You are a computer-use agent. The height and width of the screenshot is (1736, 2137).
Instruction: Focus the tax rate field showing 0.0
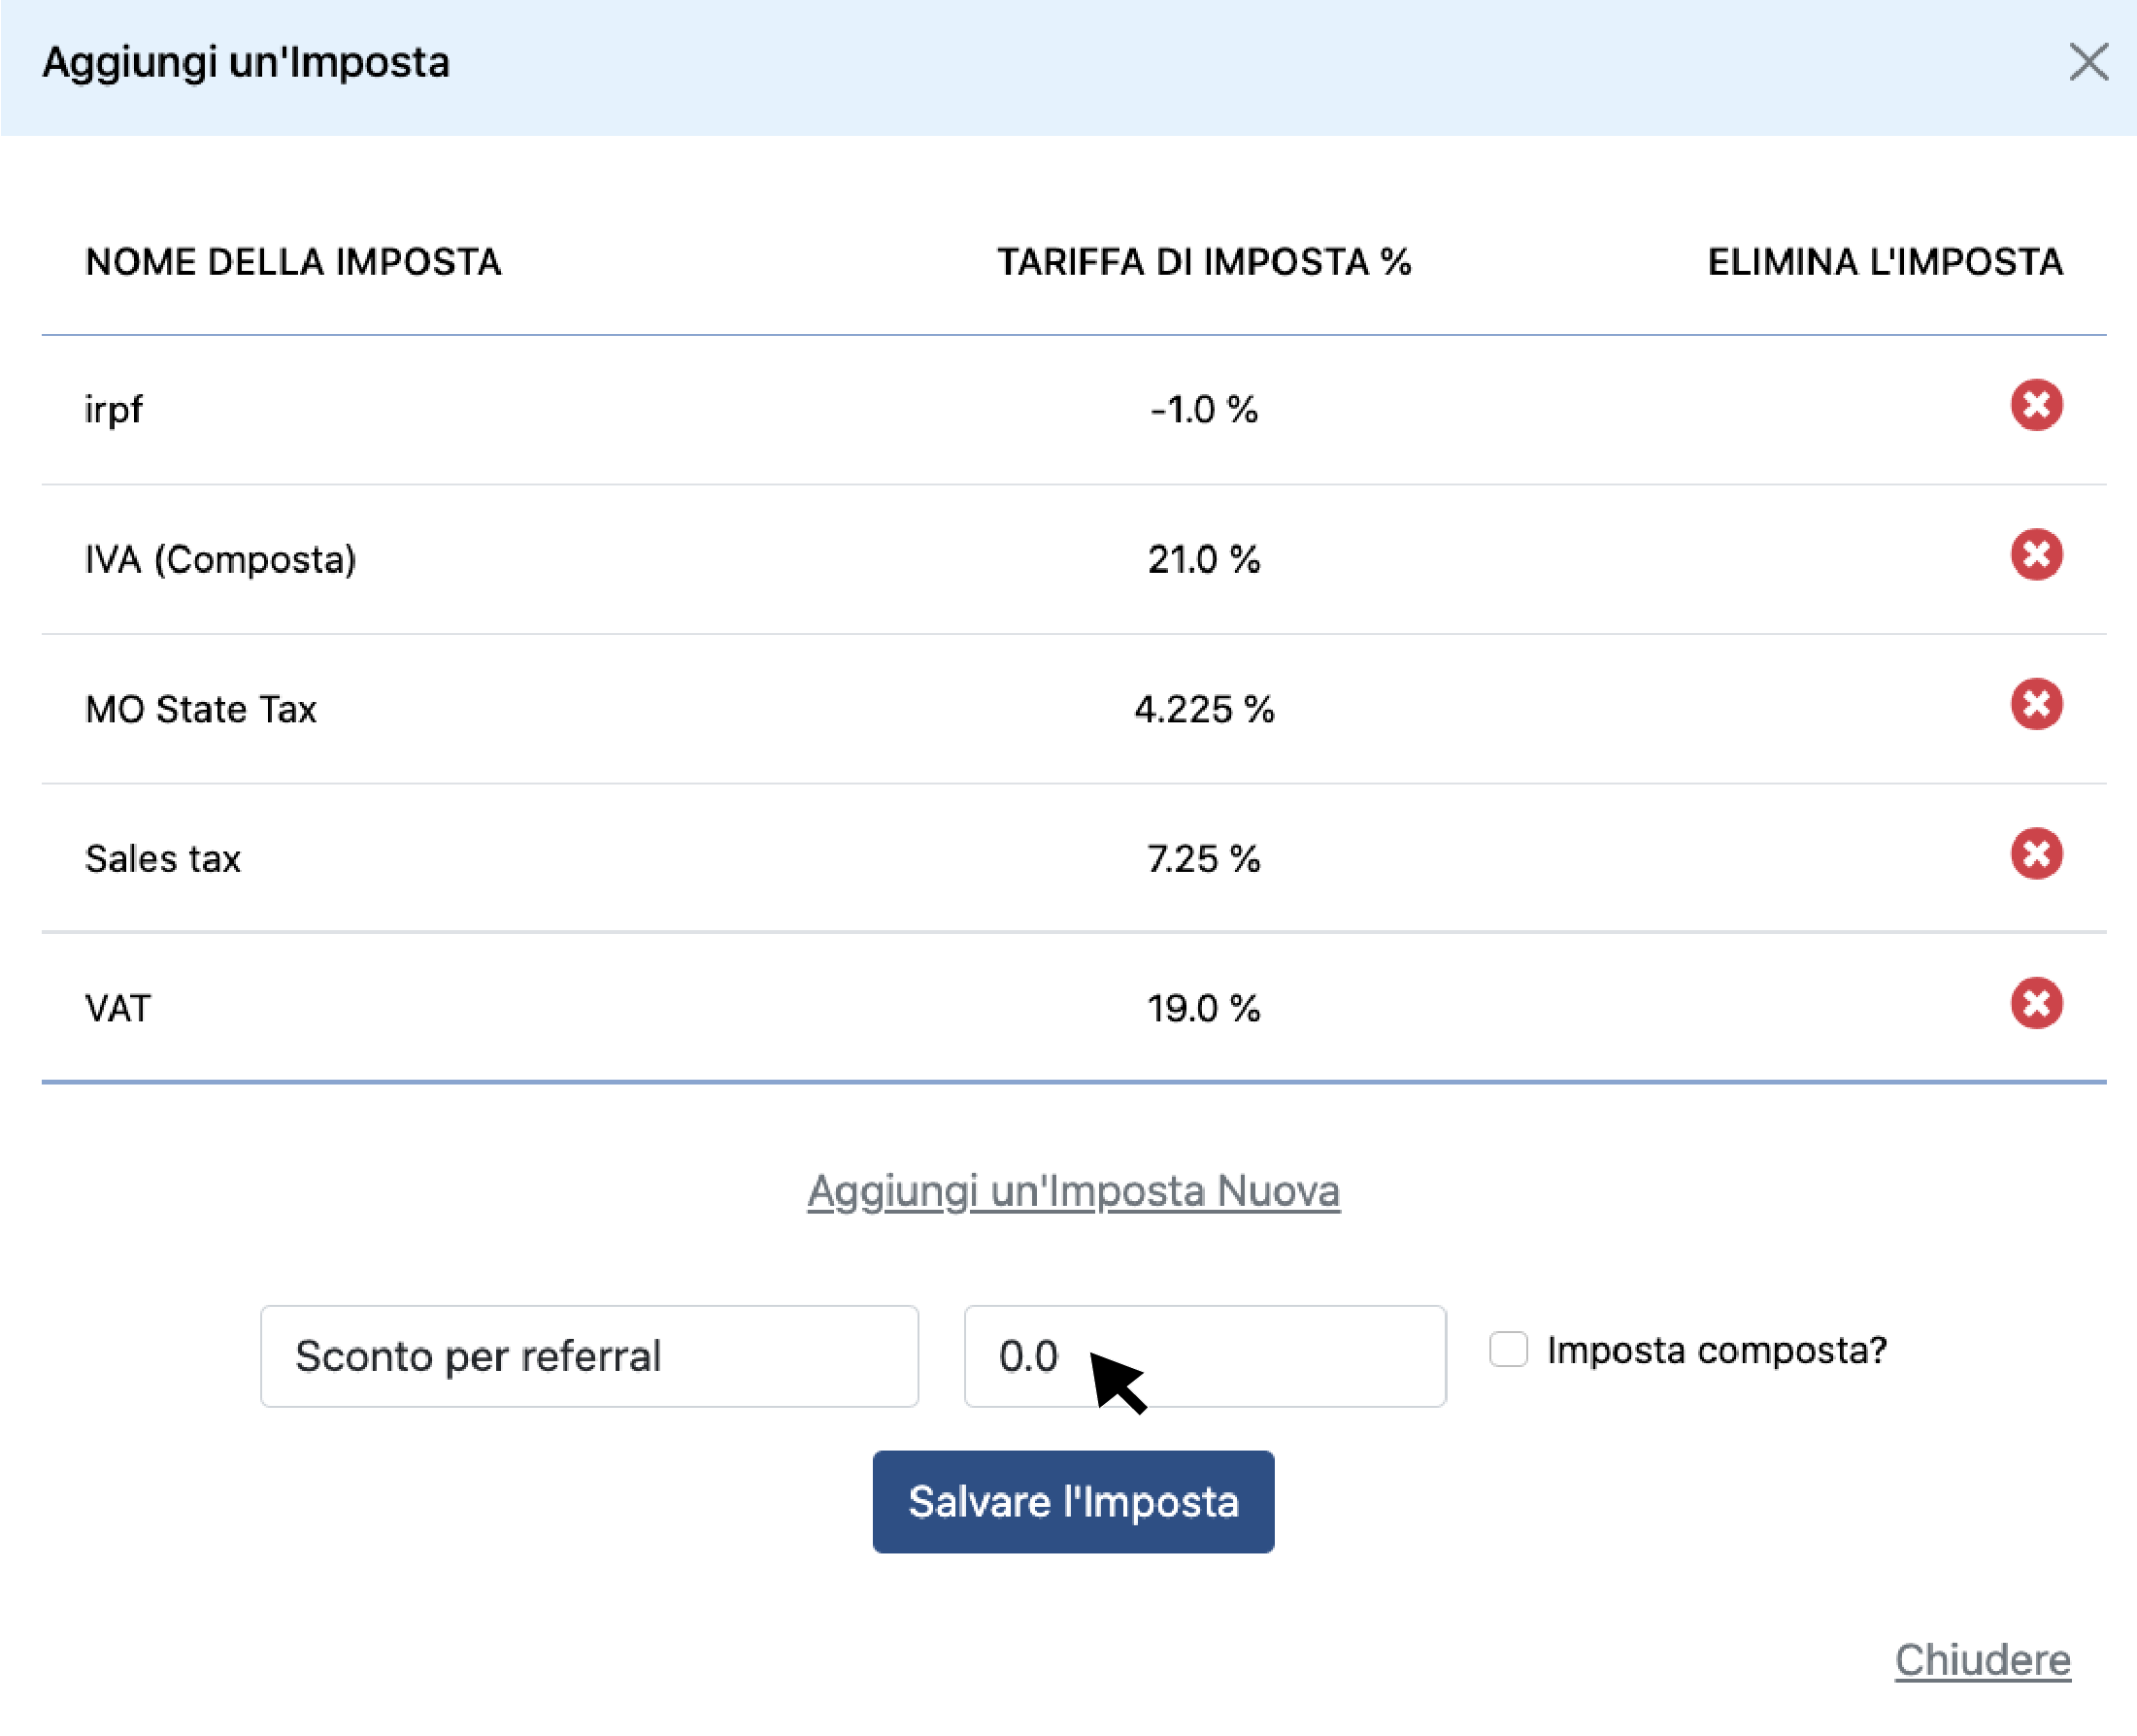[1204, 1356]
